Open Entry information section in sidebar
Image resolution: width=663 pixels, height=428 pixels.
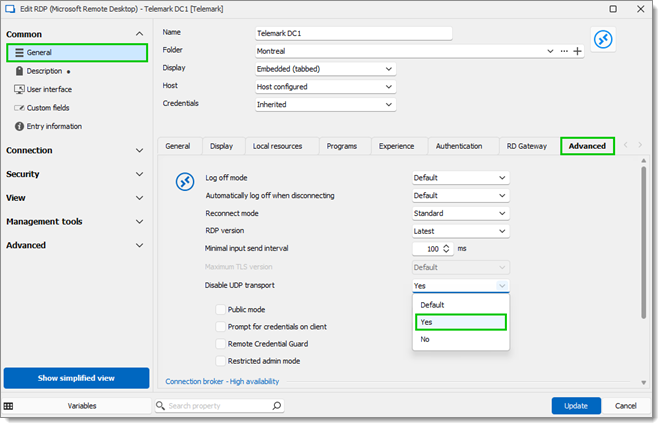tap(48, 126)
